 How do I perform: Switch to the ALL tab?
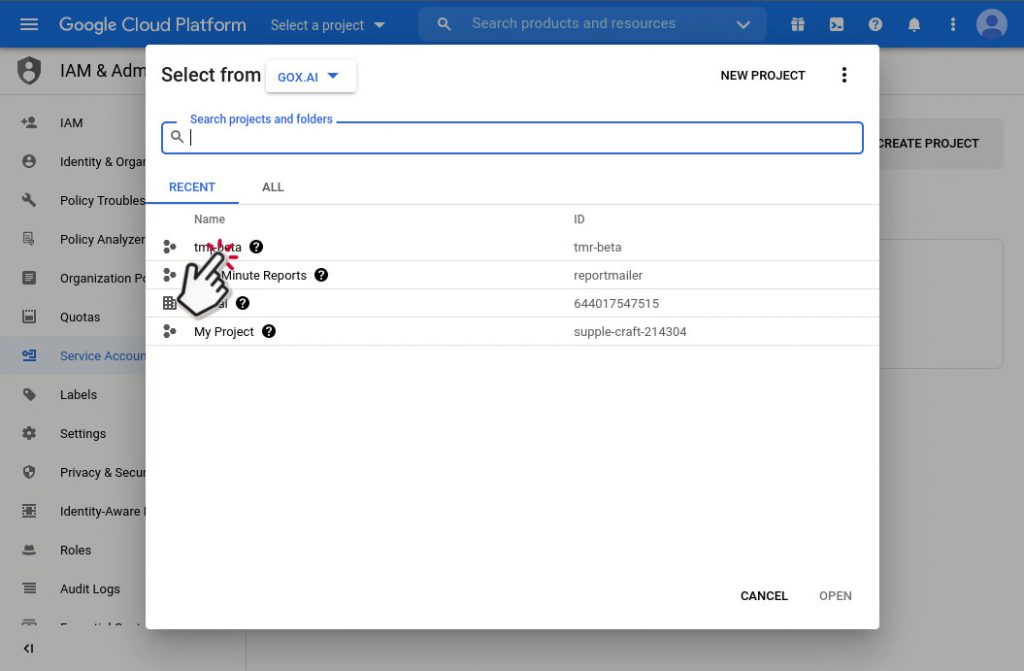click(x=273, y=188)
